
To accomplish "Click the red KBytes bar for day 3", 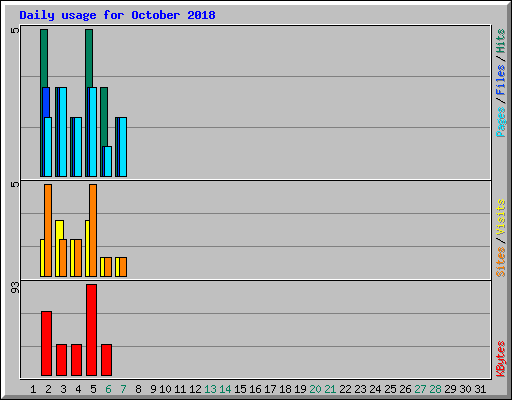I will (61, 360).
